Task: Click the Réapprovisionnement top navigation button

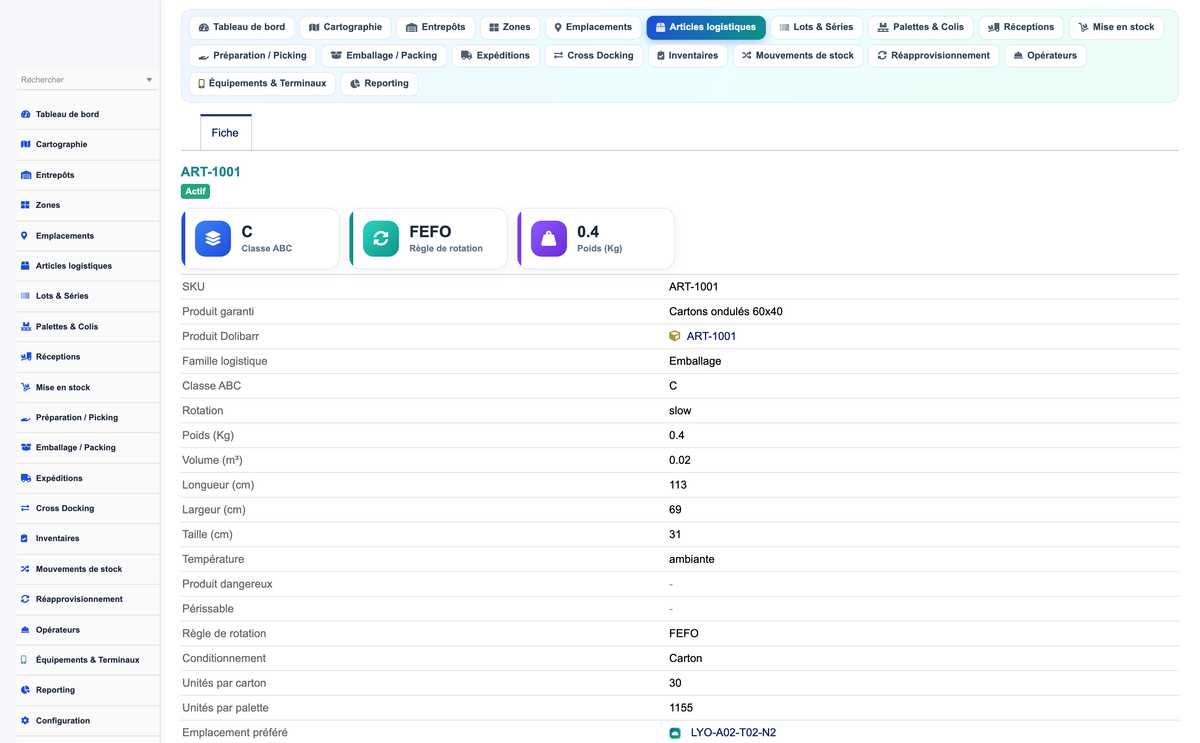Action: [x=933, y=55]
